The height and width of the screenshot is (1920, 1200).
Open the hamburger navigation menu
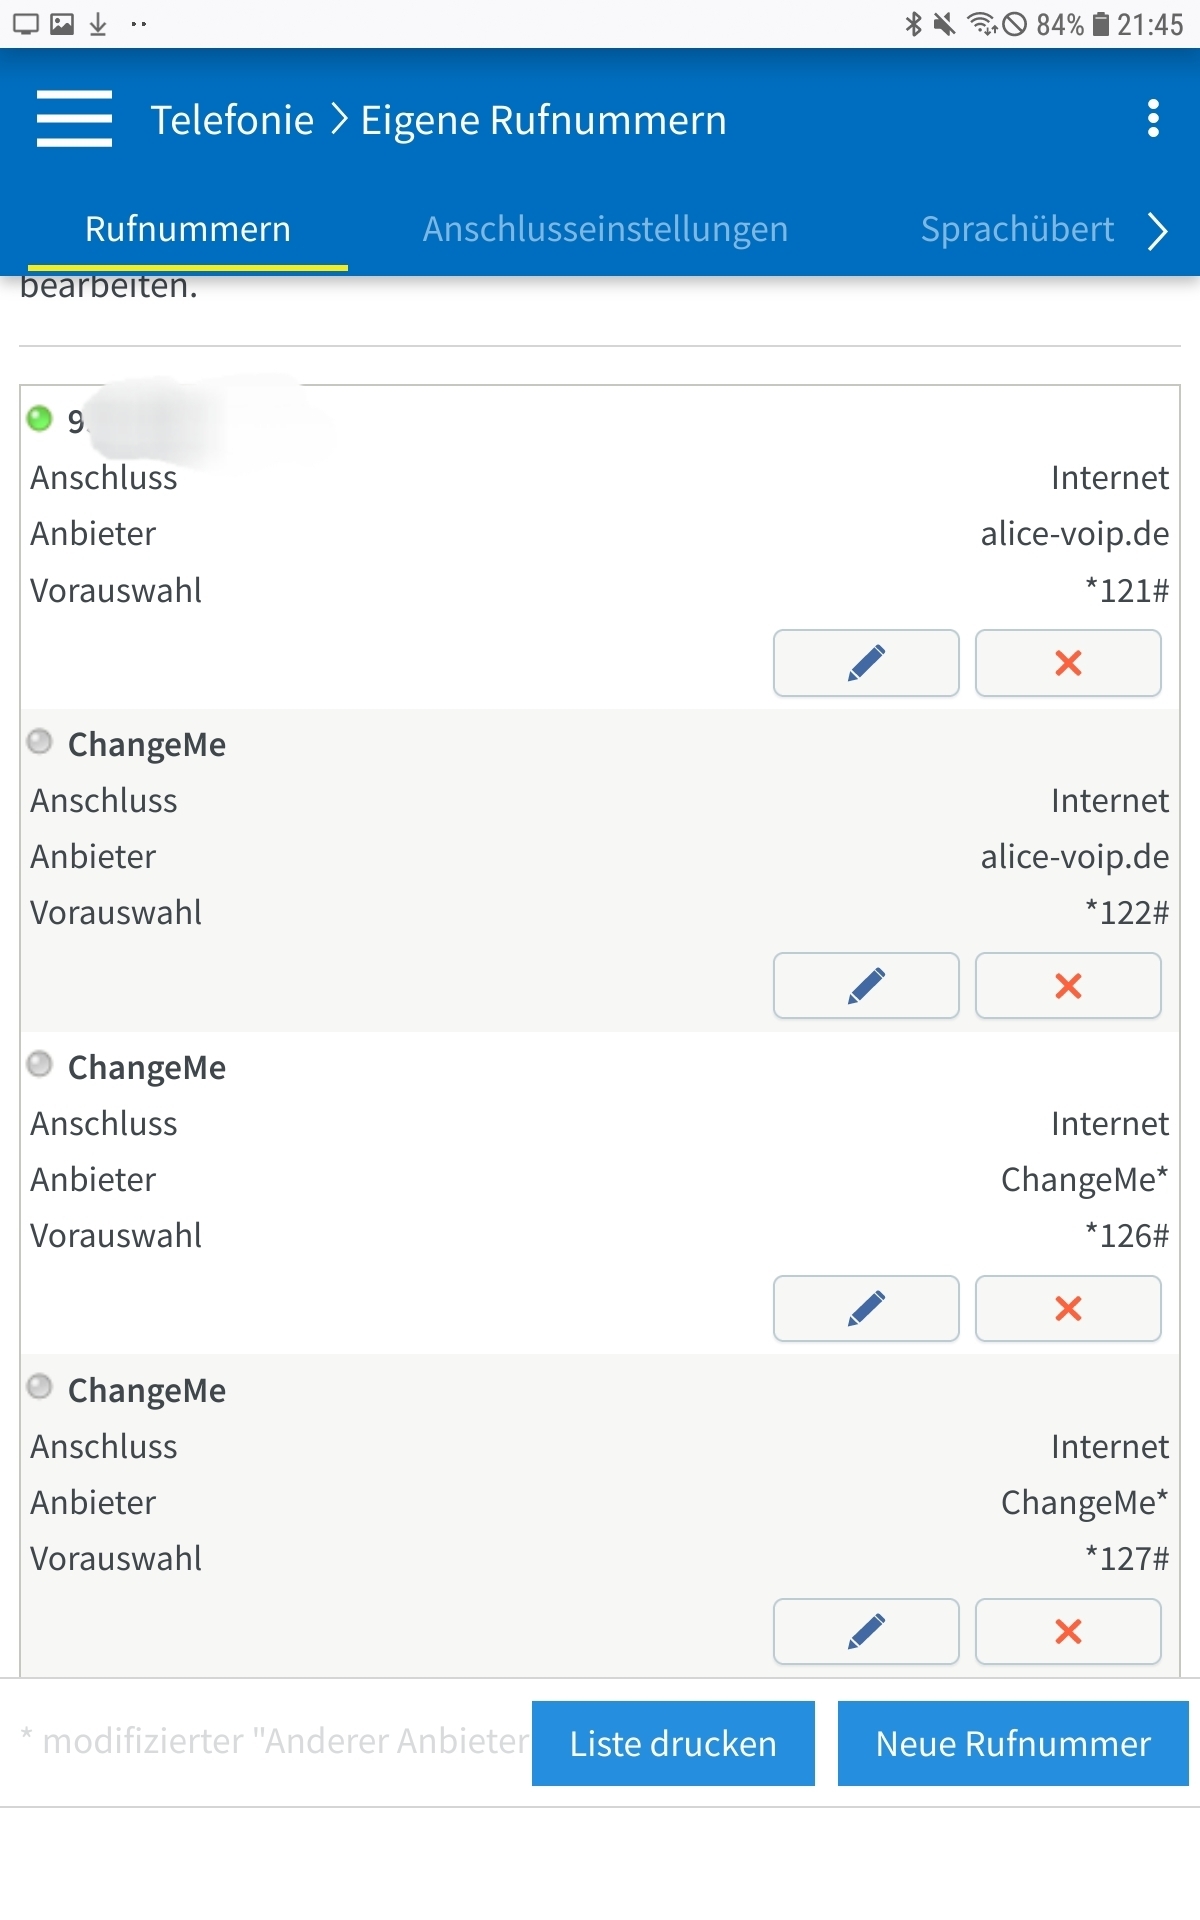pyautogui.click(x=74, y=119)
